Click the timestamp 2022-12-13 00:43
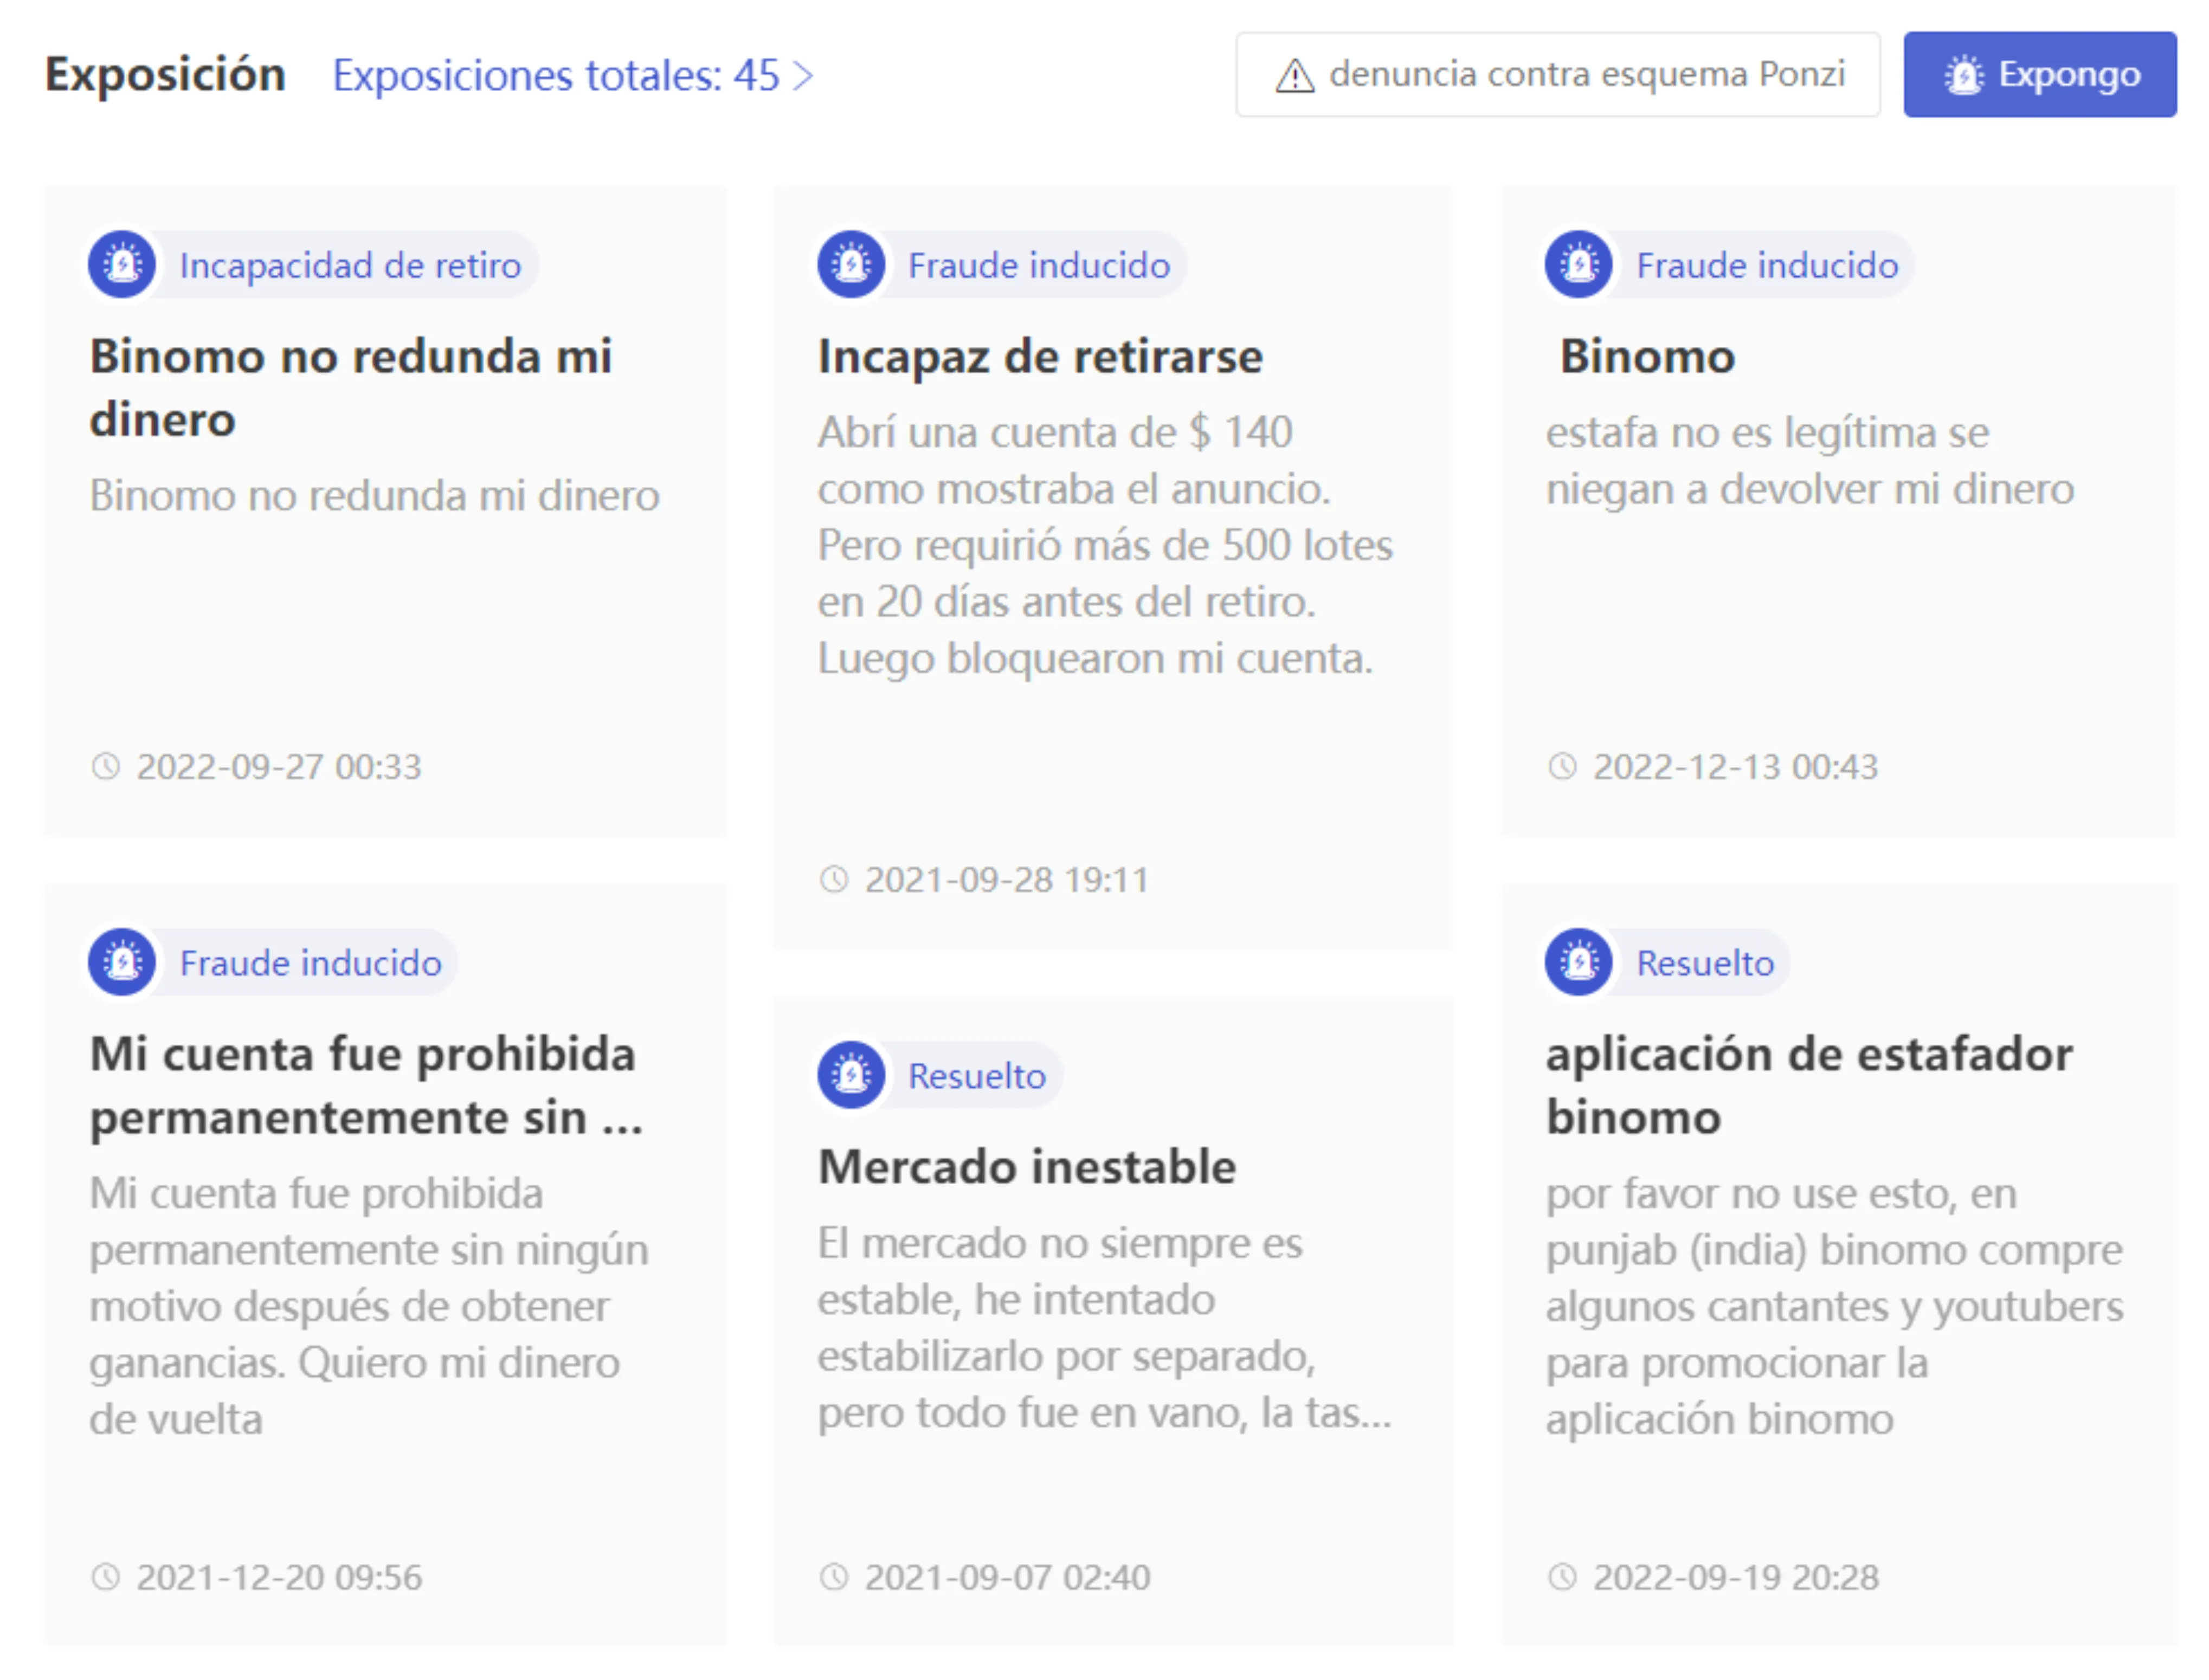 point(1735,767)
